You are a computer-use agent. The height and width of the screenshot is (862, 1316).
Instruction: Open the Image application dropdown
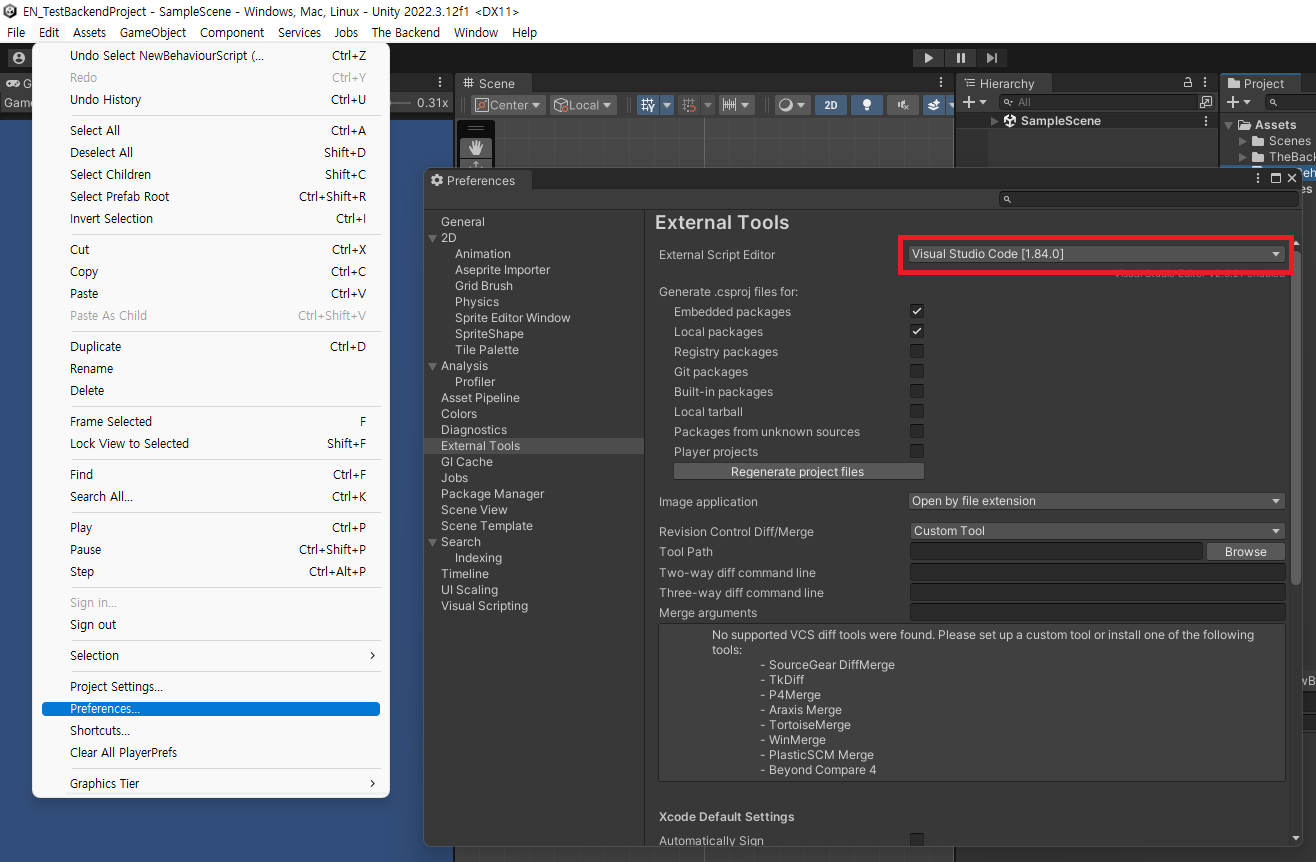(x=1096, y=501)
